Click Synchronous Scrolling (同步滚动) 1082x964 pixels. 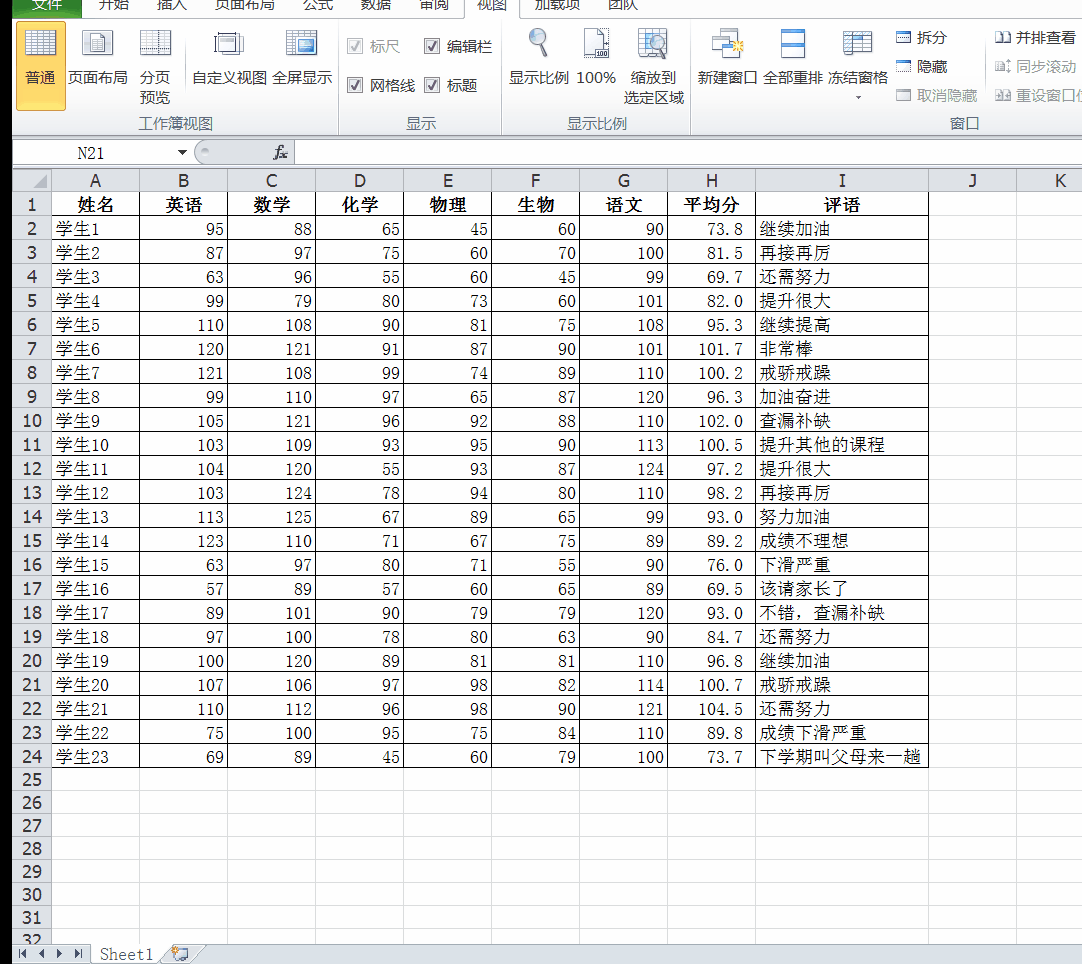1034,67
